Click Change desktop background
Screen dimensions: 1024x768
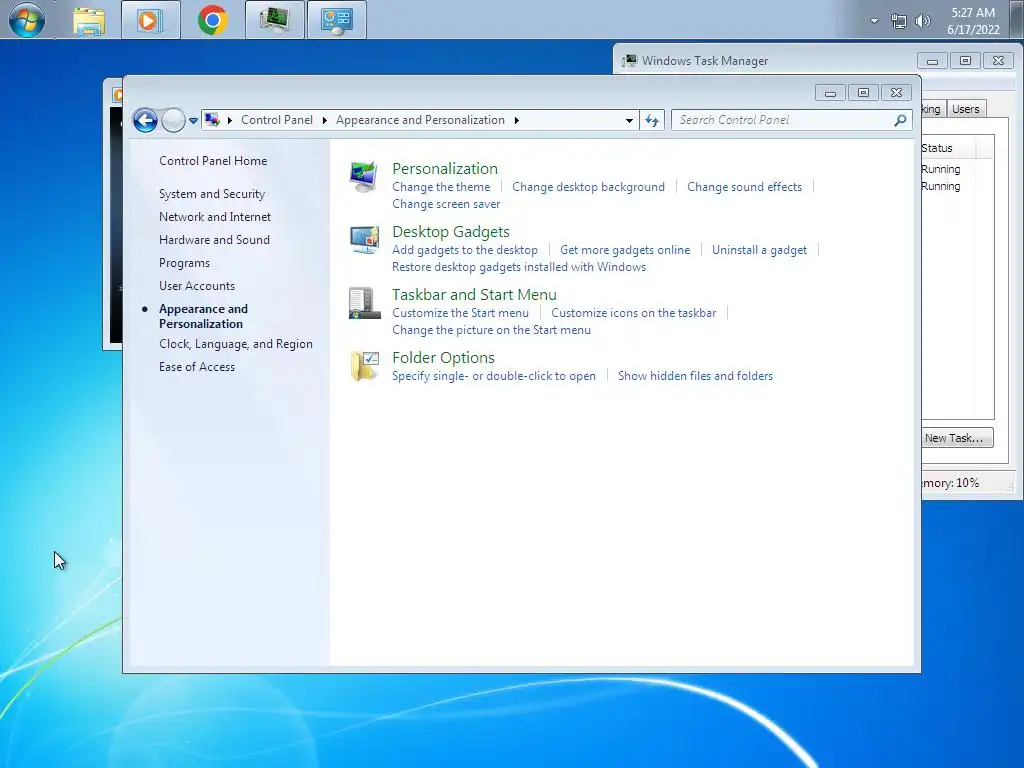click(x=588, y=187)
